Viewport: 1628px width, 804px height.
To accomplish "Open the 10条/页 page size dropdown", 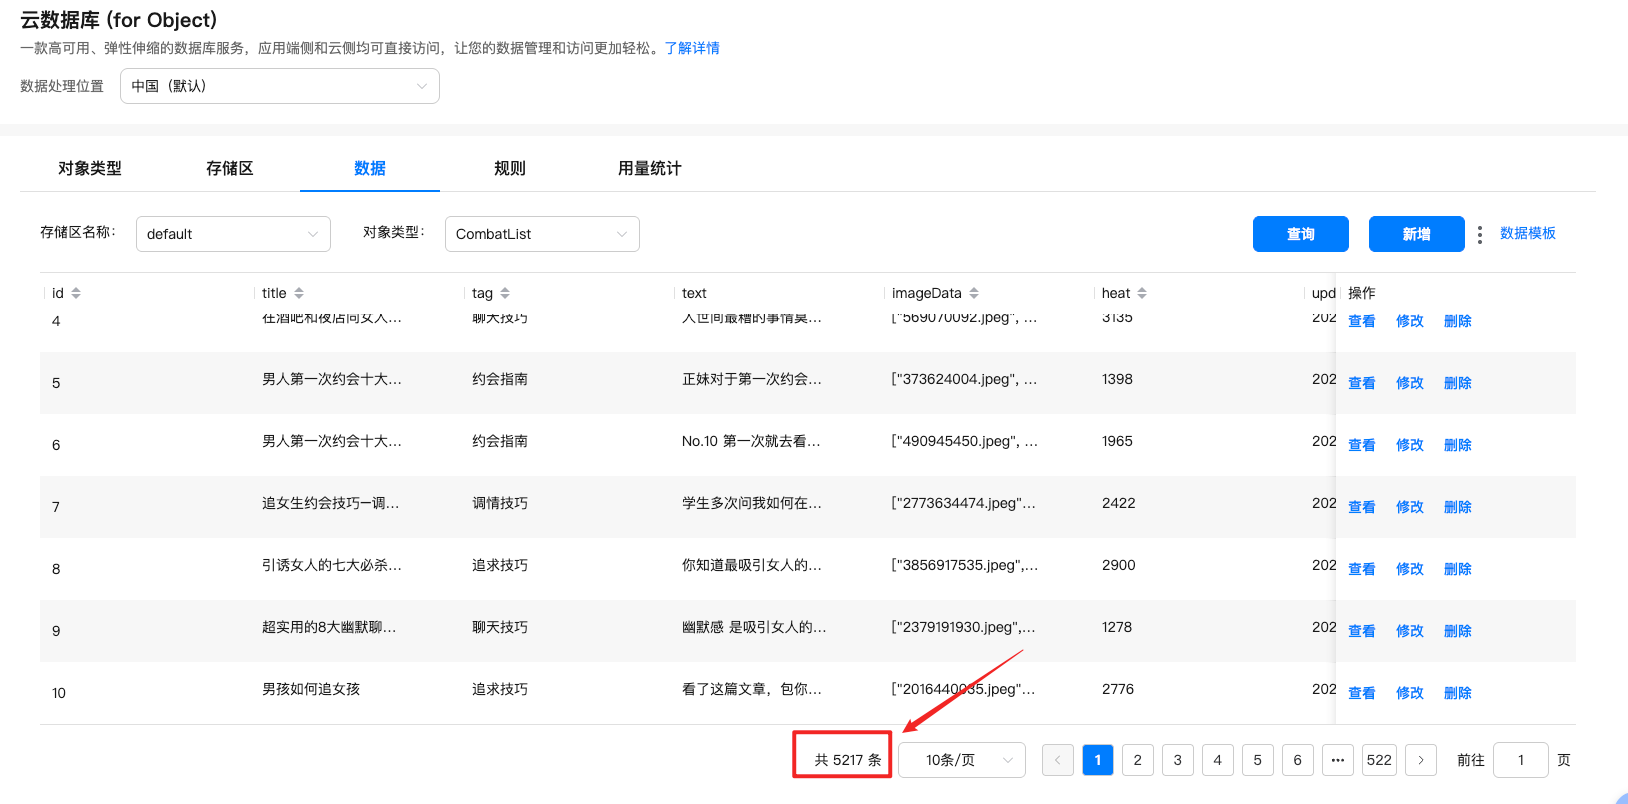I will [962, 760].
